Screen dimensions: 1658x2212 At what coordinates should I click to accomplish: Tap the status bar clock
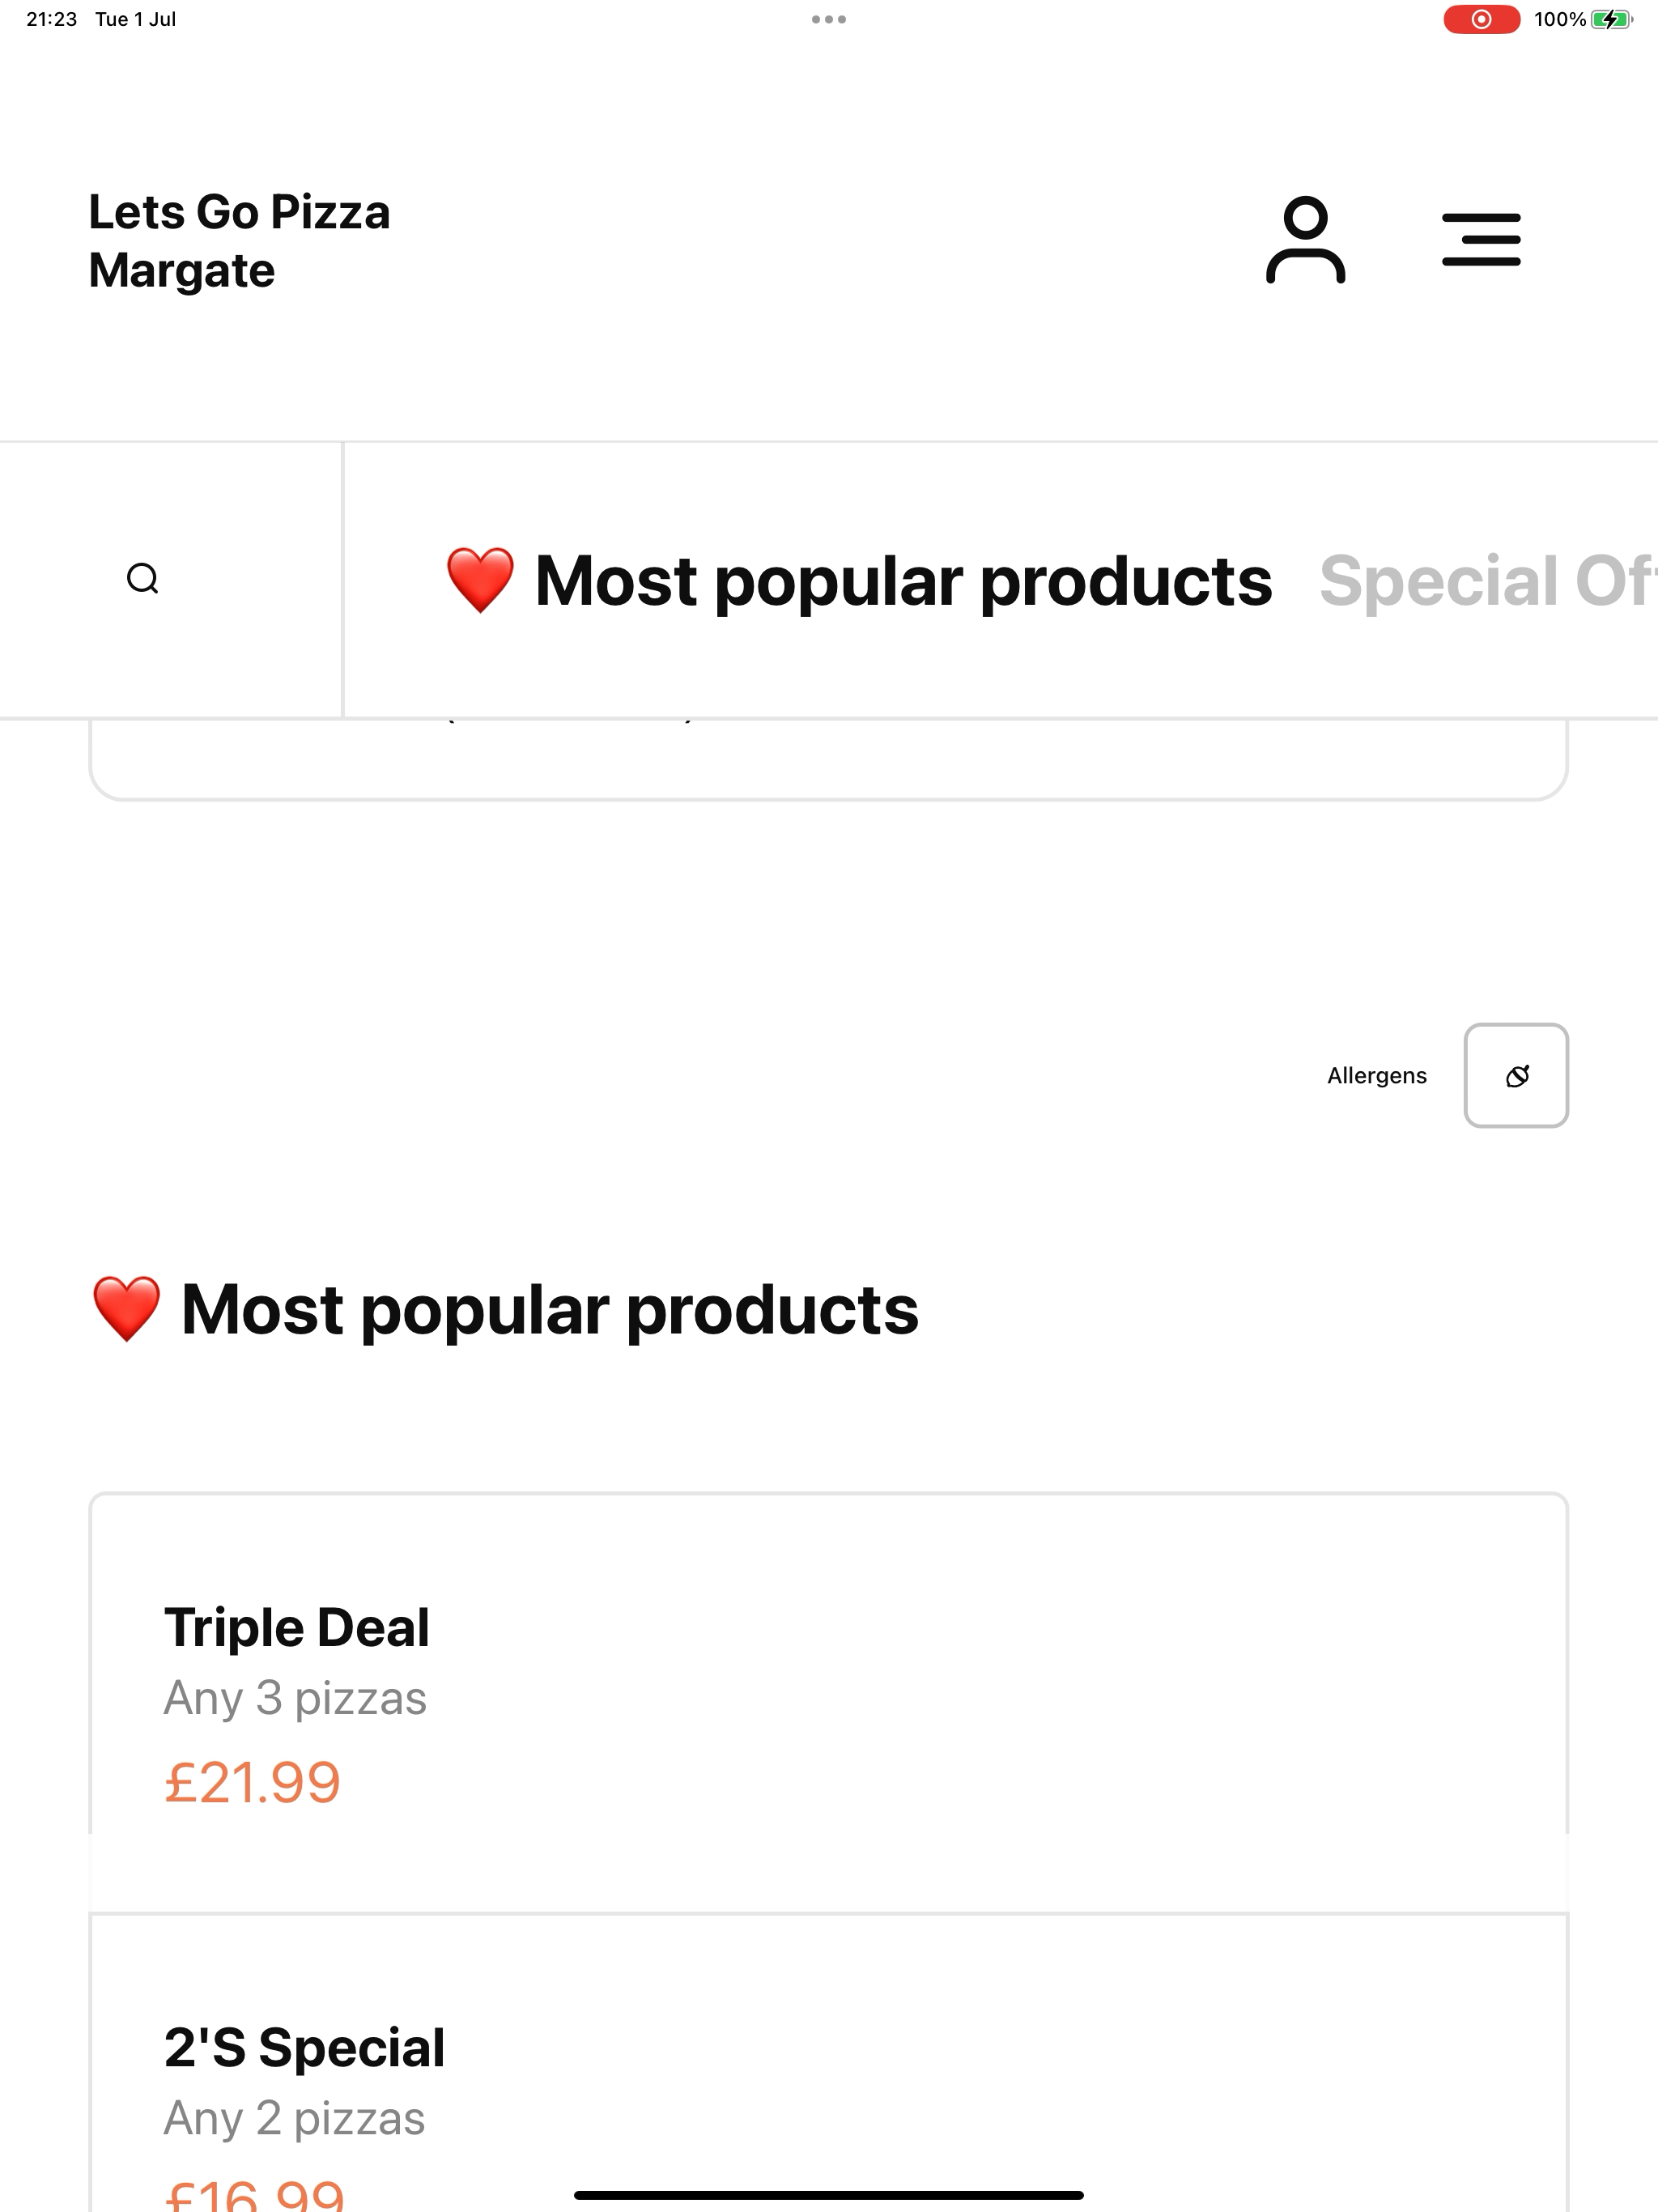51,19
